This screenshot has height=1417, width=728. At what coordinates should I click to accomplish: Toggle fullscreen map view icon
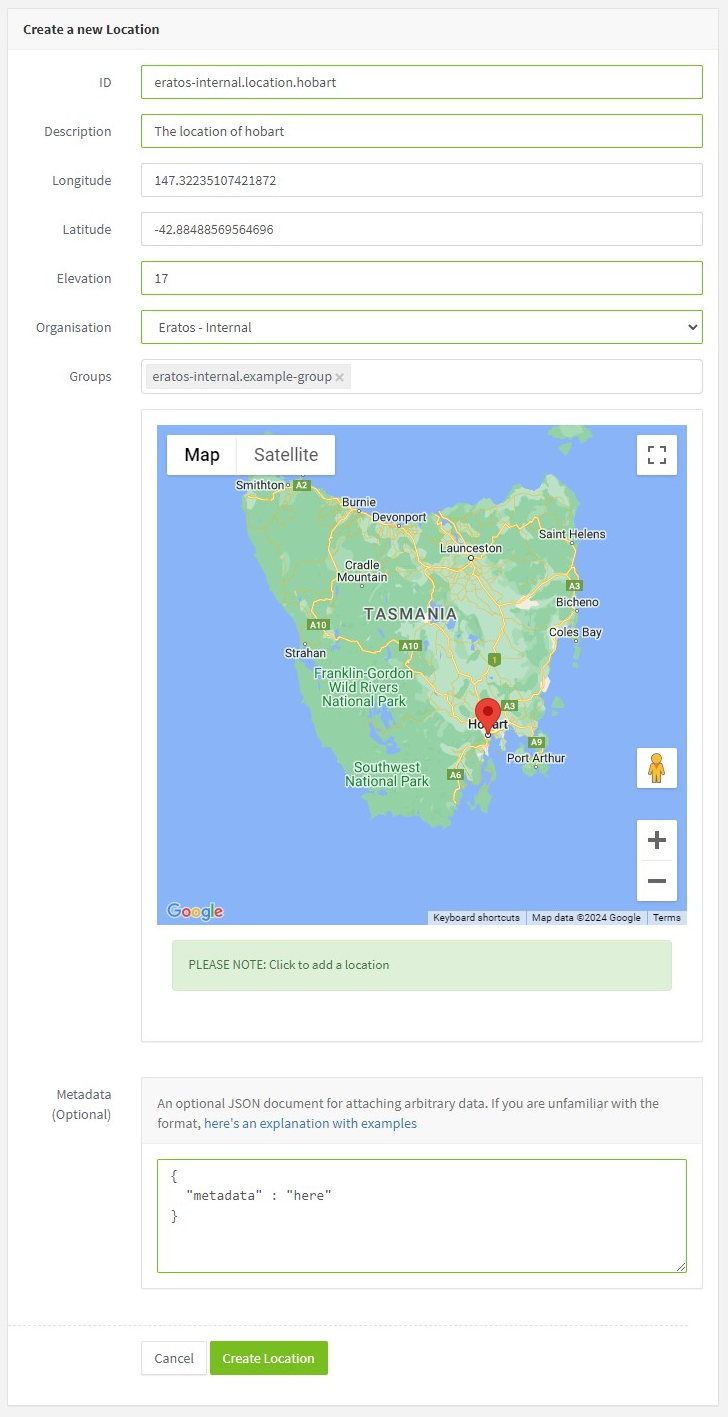point(657,455)
